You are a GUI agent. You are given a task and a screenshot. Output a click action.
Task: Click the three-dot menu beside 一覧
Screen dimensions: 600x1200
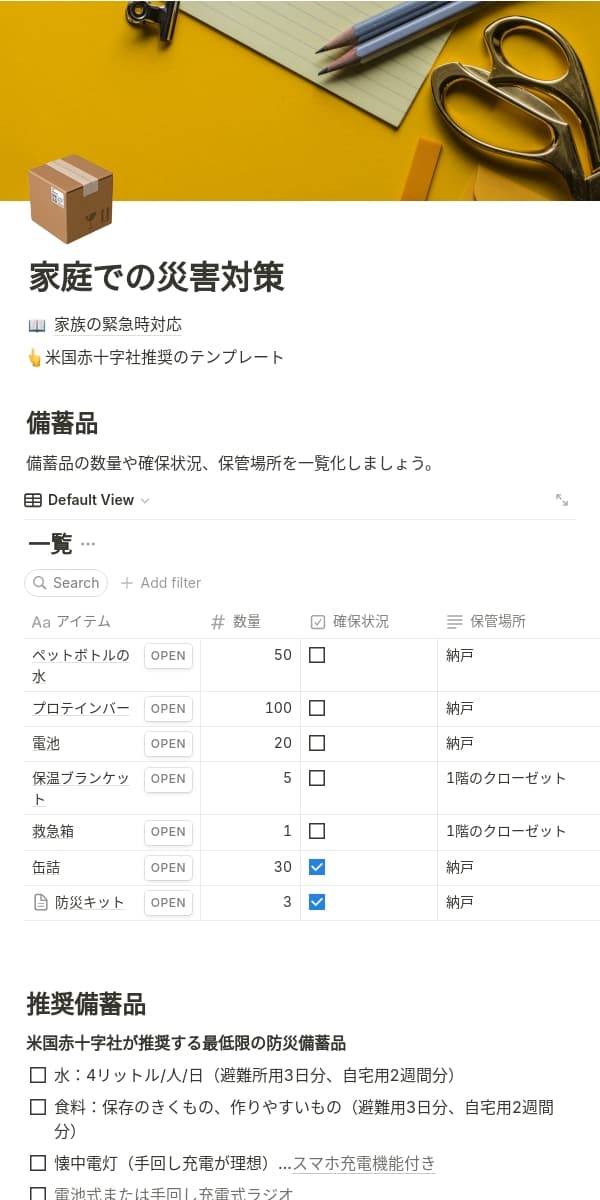[88, 544]
